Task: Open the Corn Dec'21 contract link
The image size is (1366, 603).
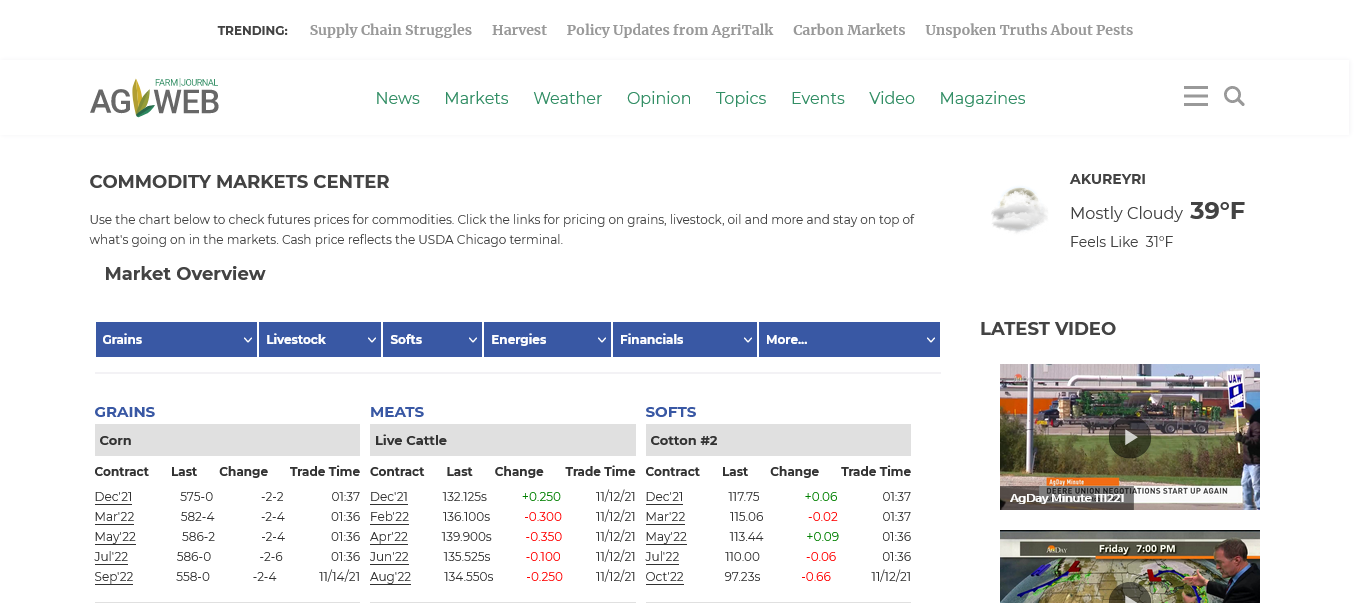Action: [113, 497]
